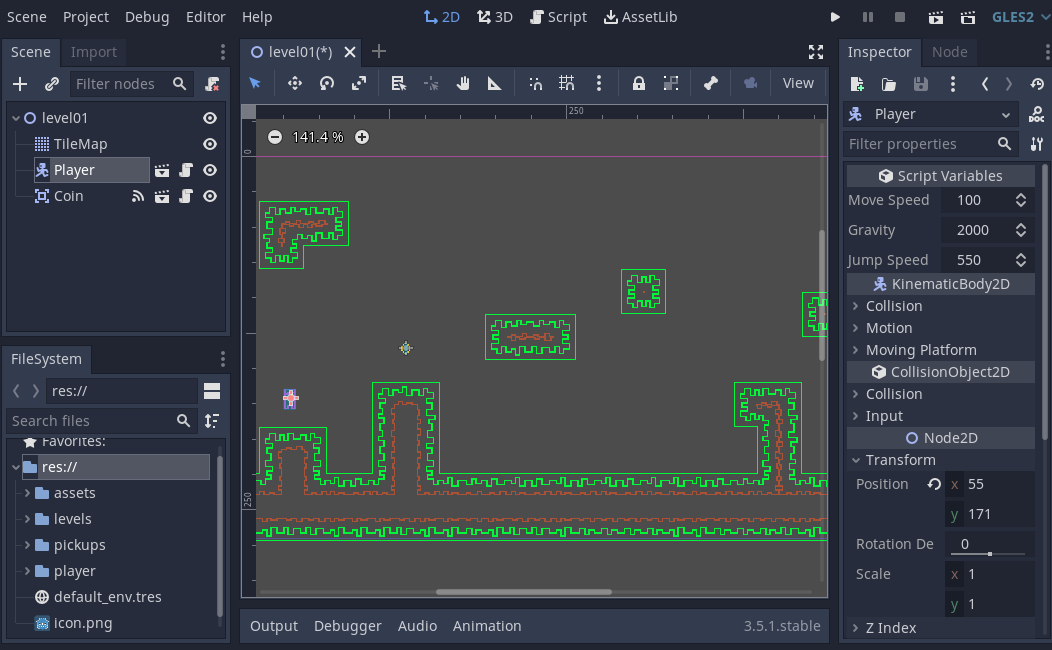
Task: Activate the Pan Mode hand tool
Action: pos(462,83)
